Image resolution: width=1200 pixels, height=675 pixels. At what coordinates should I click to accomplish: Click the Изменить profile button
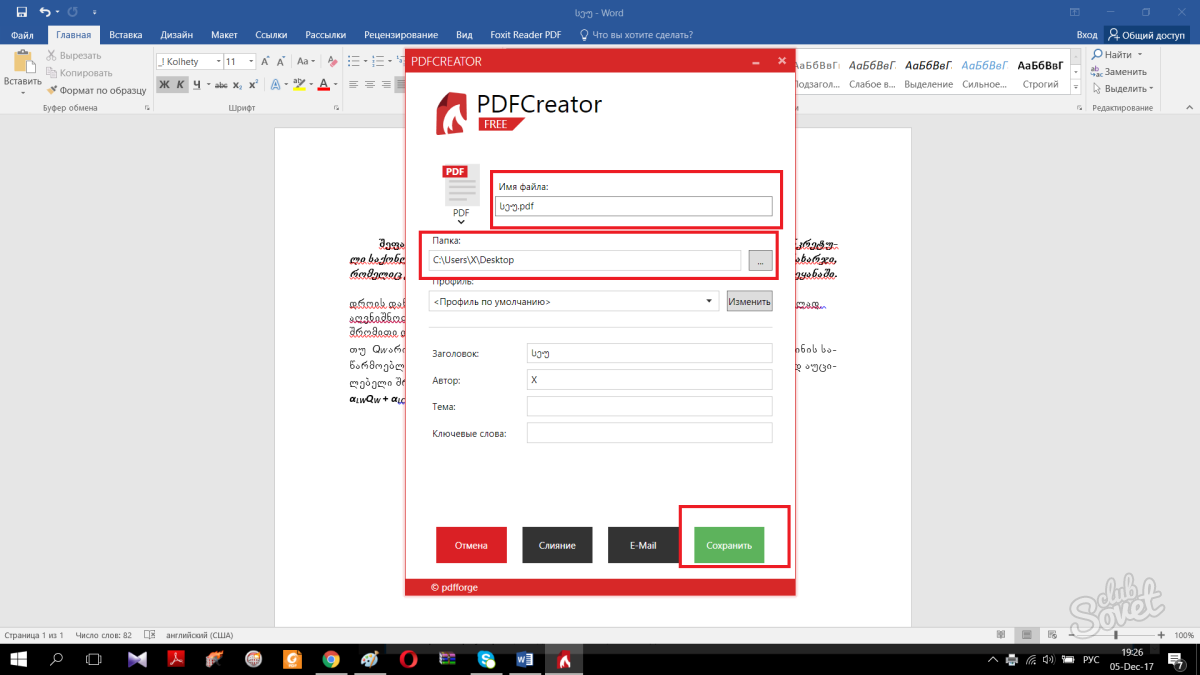click(x=750, y=301)
